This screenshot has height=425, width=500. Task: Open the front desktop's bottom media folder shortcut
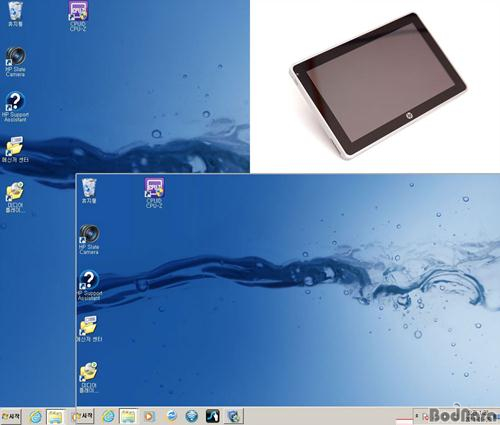(89, 377)
